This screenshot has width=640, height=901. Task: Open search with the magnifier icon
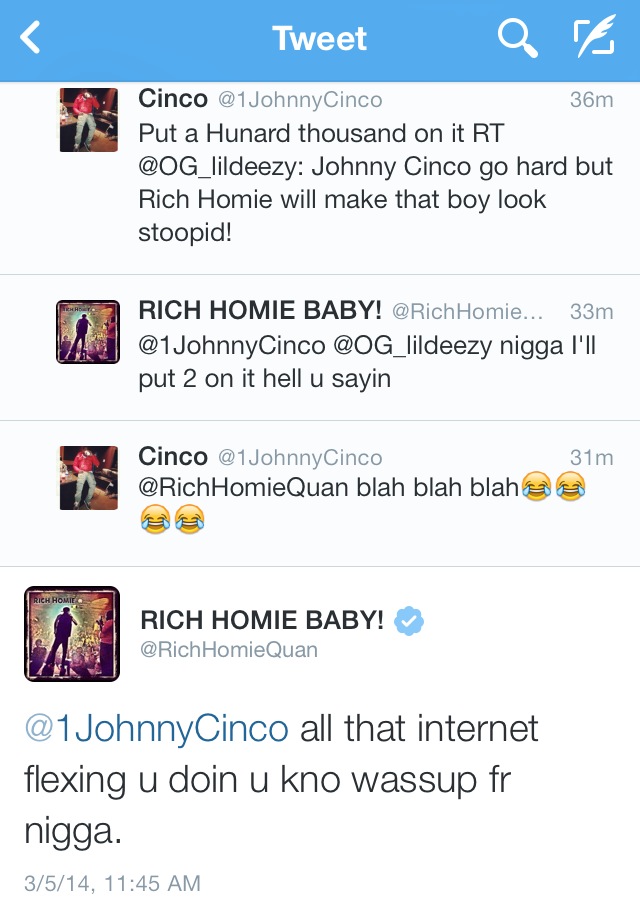518,38
